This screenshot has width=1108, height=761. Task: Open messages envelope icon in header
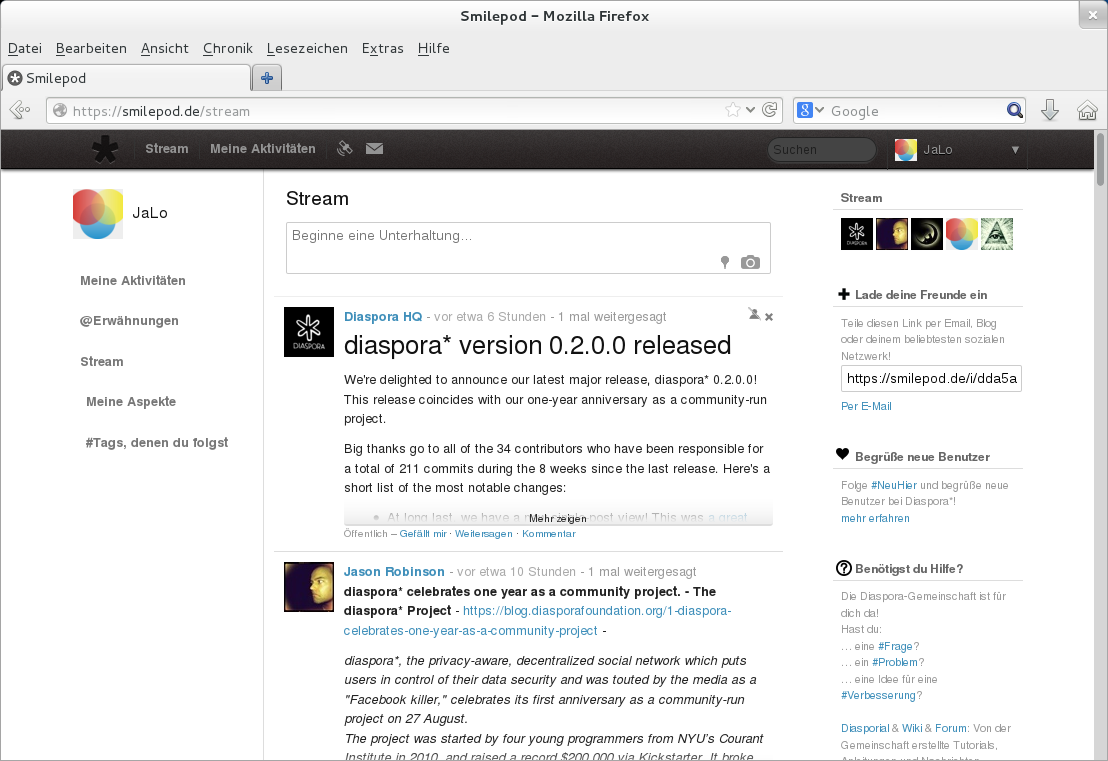tap(374, 149)
